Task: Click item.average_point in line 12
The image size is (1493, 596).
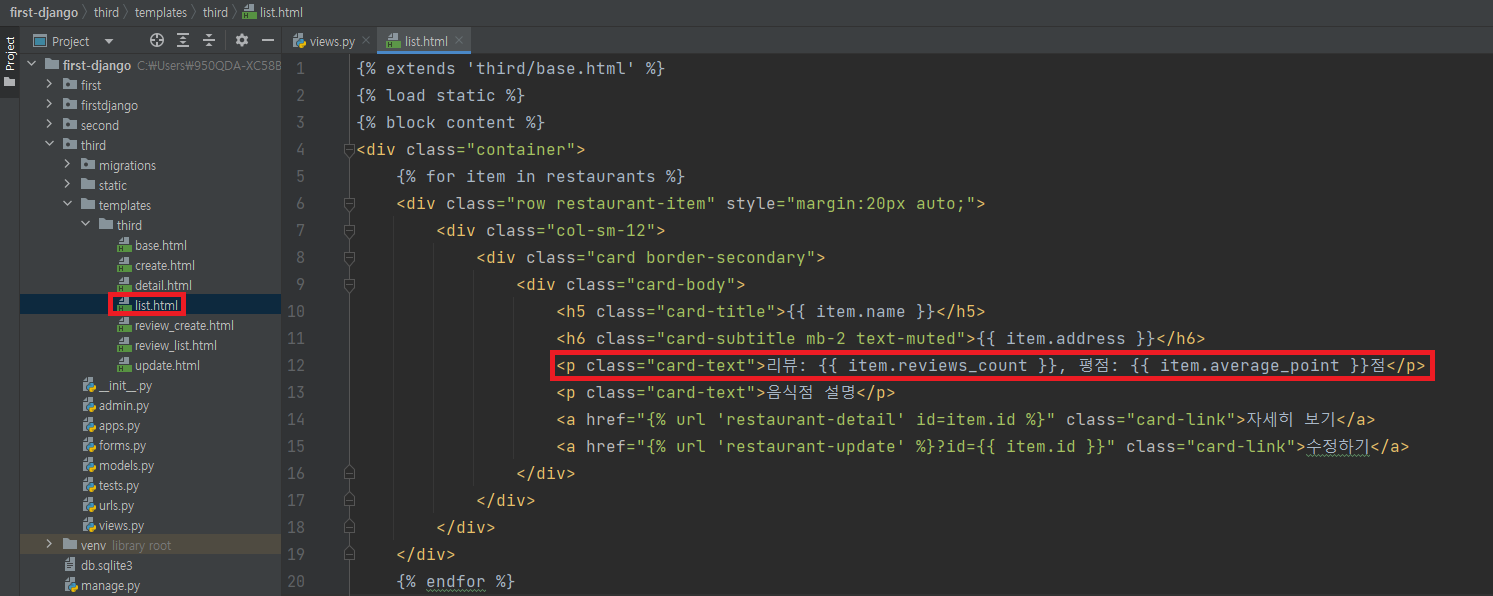Action: [1249, 366]
